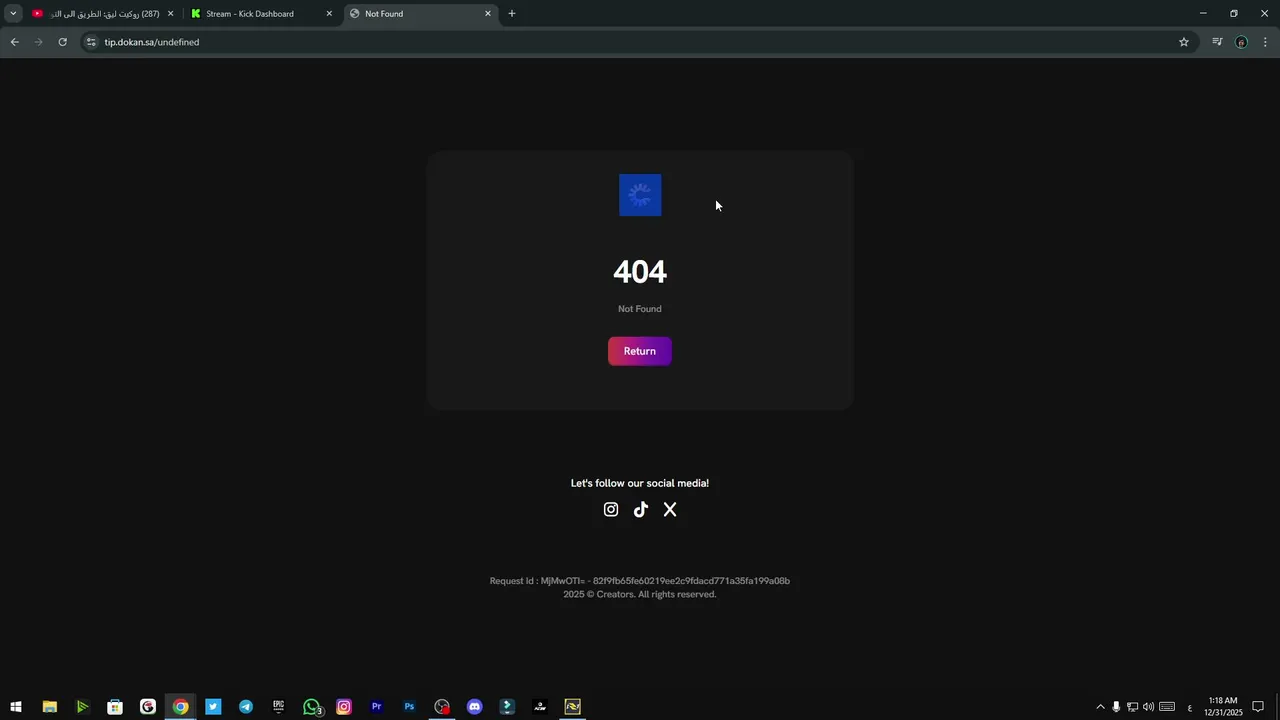The image size is (1280, 720).
Task: Click the browser back arrow
Action: coord(14,42)
